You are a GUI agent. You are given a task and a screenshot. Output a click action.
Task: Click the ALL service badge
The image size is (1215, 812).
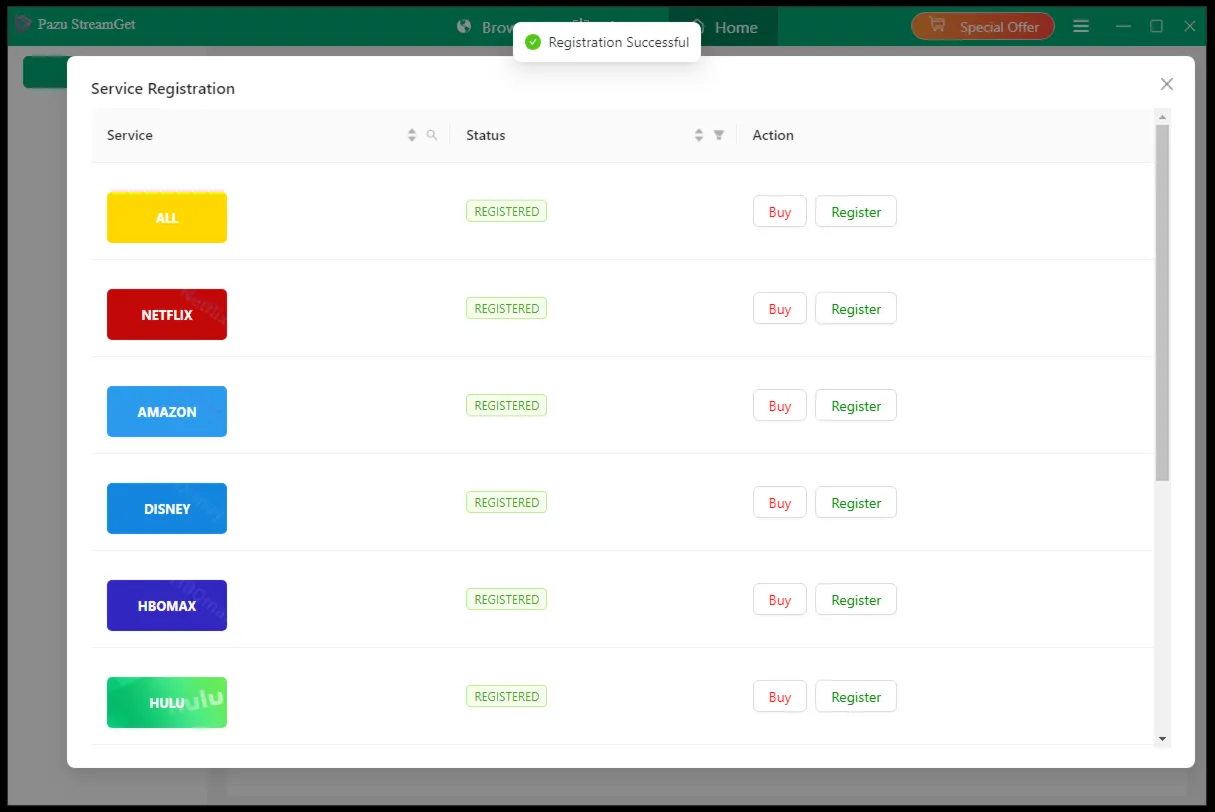point(167,217)
